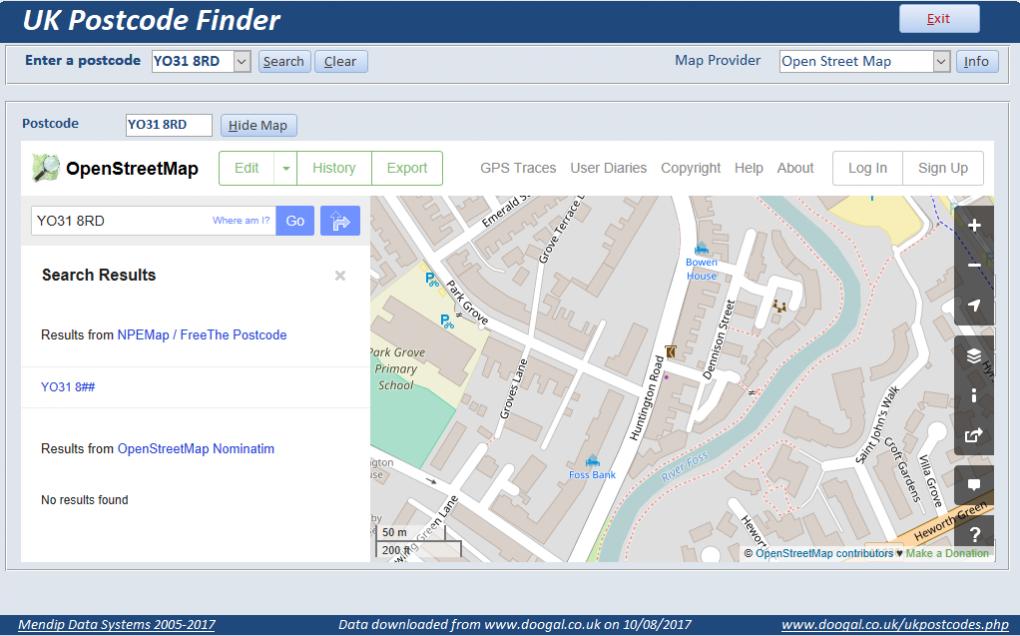The image size is (1020, 636).
Task: Click the query features question mark icon
Action: (x=974, y=535)
